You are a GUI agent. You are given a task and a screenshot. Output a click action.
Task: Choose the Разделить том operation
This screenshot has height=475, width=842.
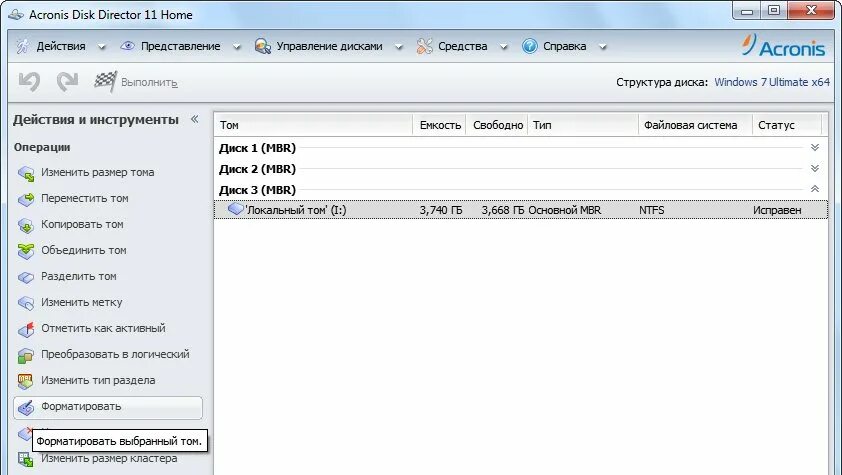pyautogui.click(x=79, y=276)
